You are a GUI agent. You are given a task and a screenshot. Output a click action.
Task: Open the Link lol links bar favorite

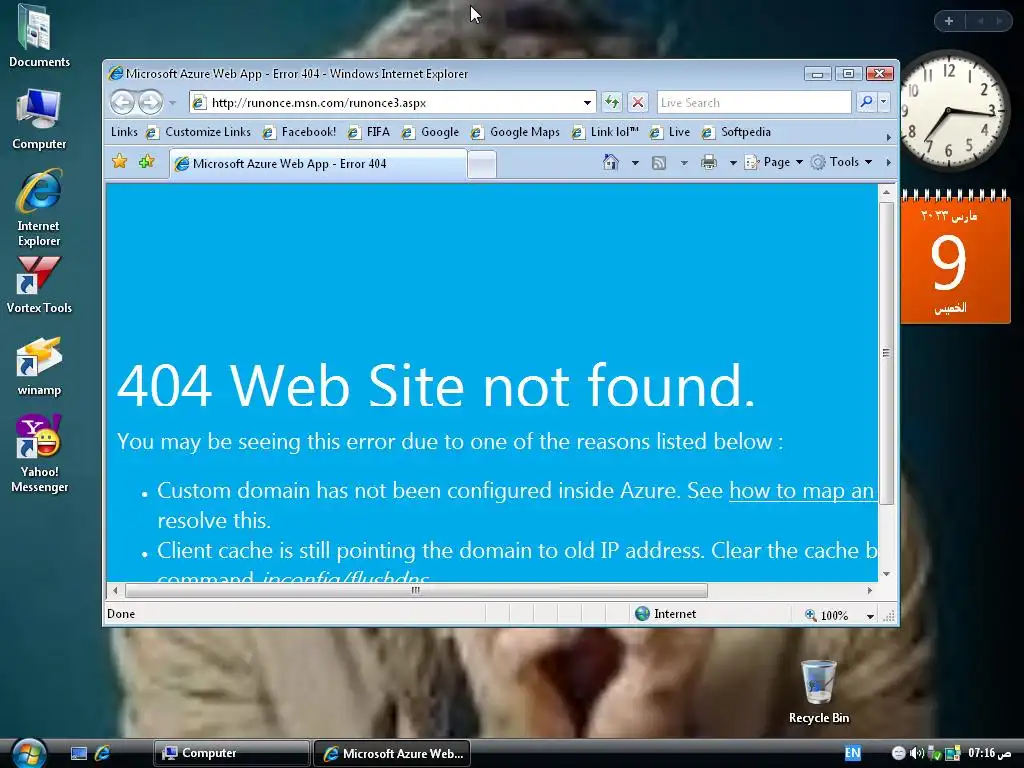605,132
